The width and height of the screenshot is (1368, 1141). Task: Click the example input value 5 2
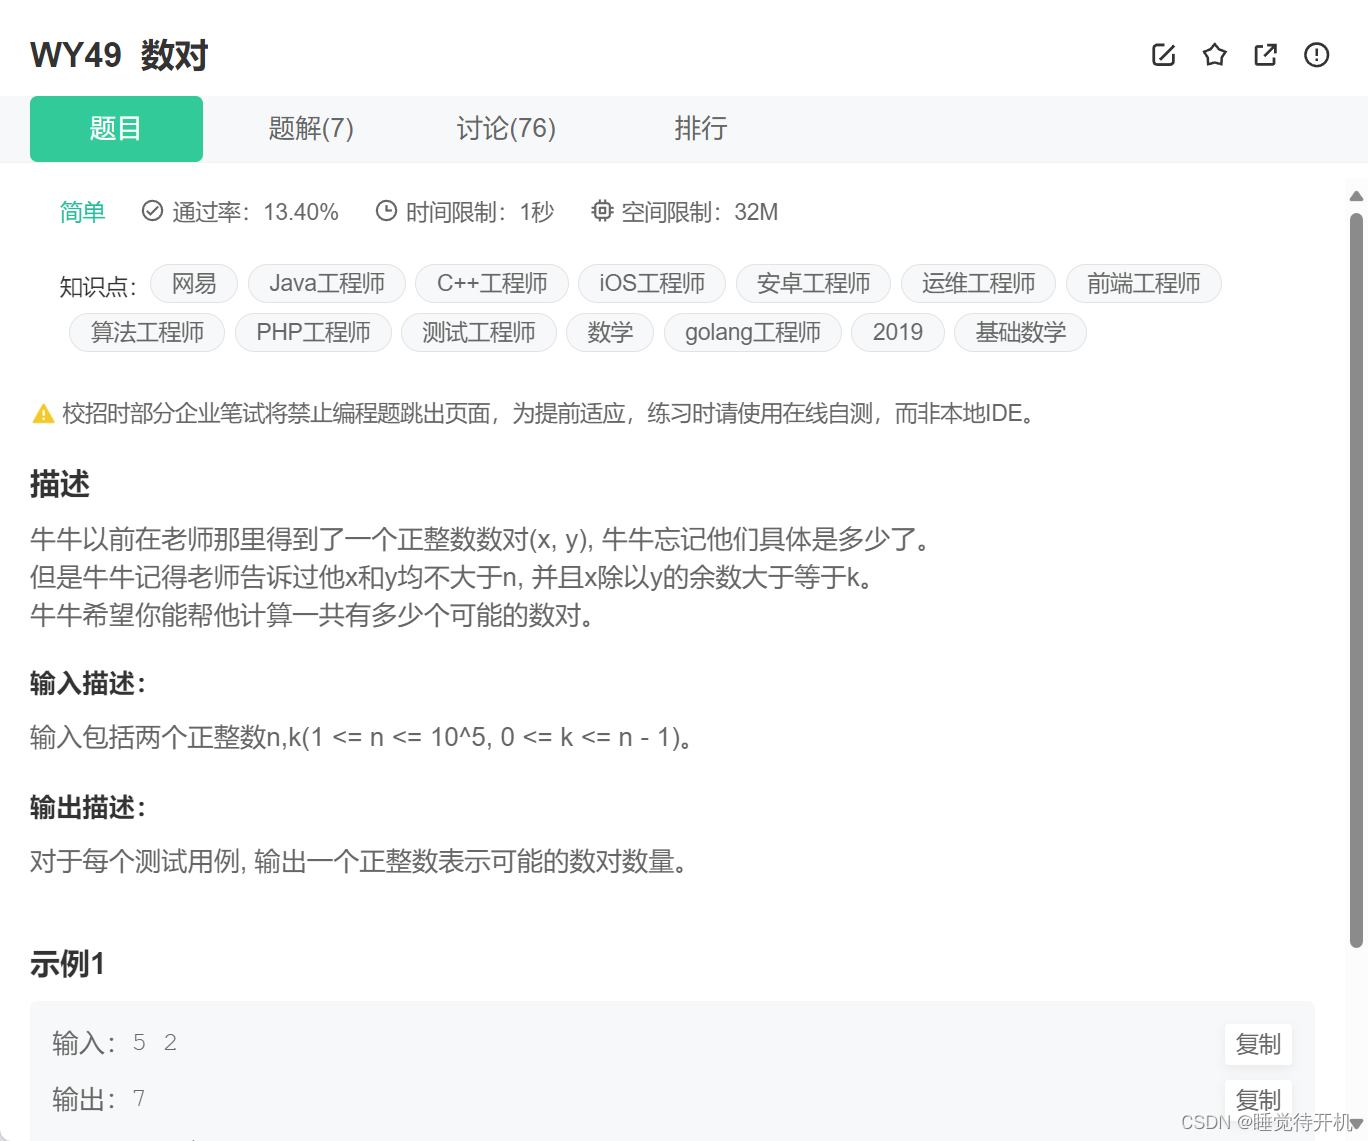(x=155, y=1043)
